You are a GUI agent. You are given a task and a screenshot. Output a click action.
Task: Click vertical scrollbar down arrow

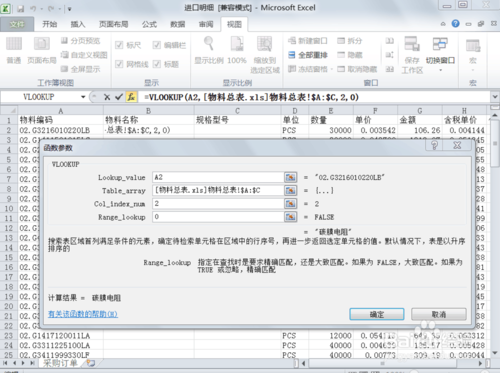point(495,353)
